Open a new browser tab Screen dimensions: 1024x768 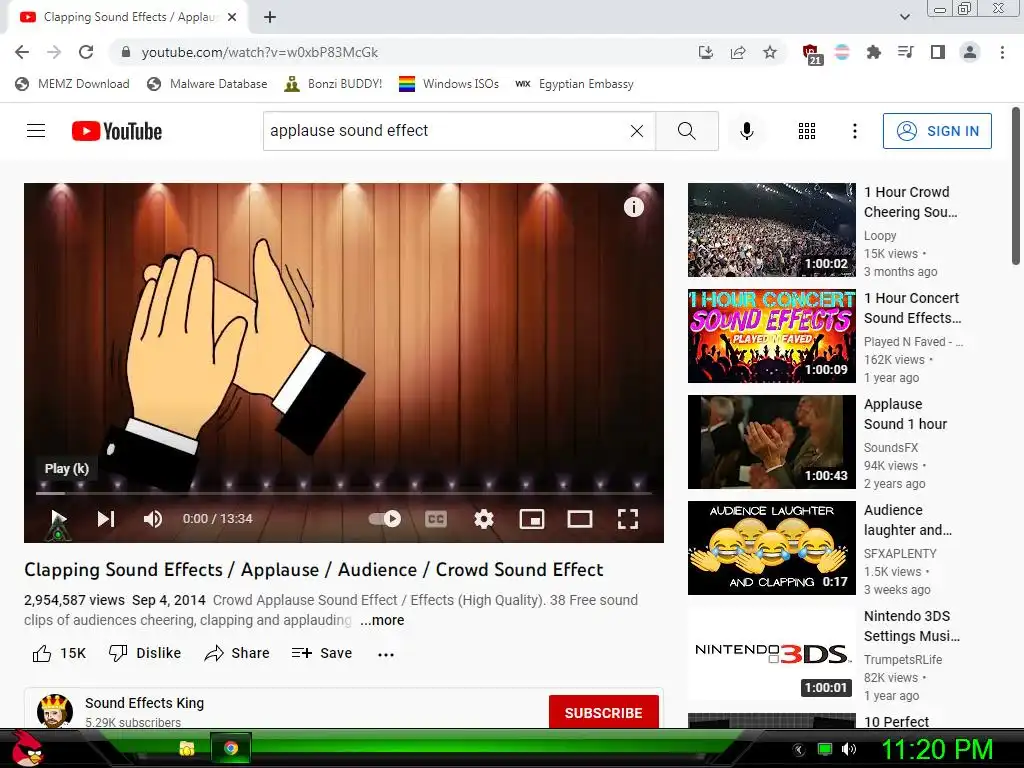(270, 18)
